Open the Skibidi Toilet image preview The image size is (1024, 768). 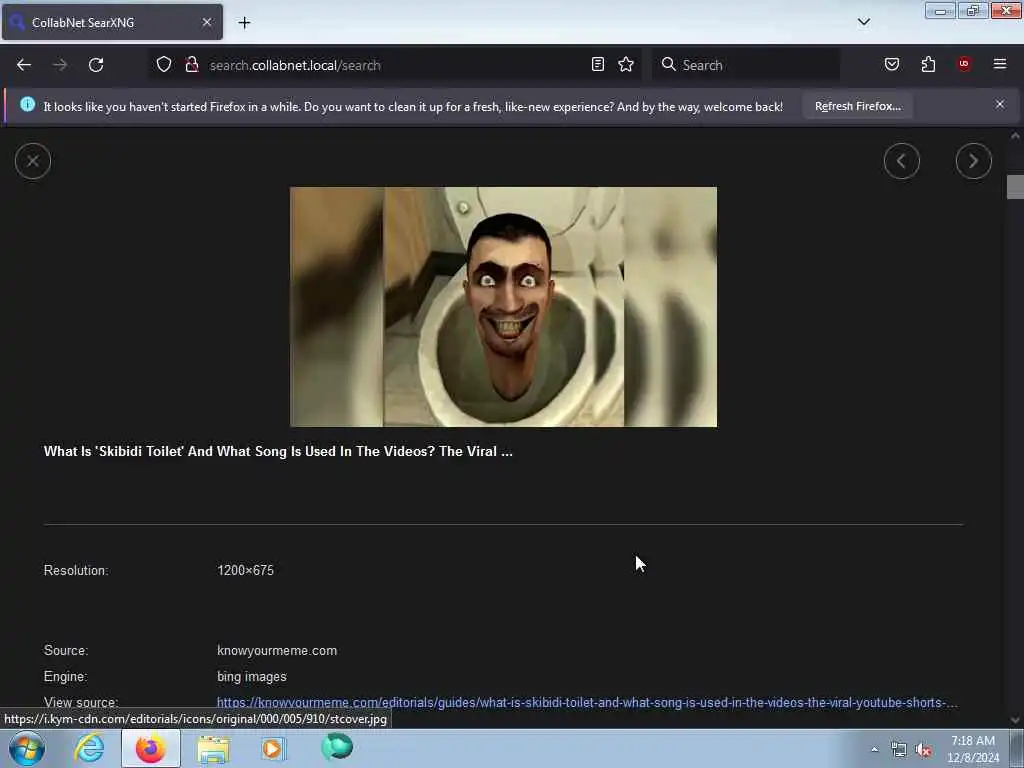(x=504, y=307)
